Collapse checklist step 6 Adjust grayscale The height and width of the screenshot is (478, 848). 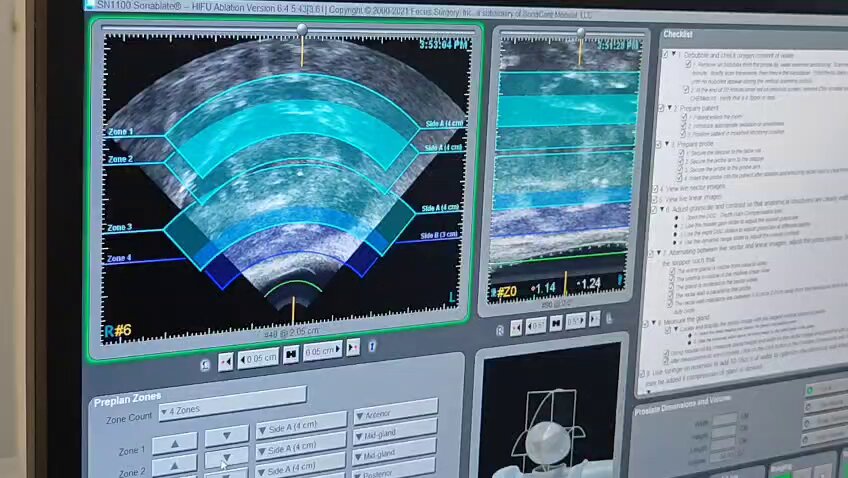(x=662, y=209)
